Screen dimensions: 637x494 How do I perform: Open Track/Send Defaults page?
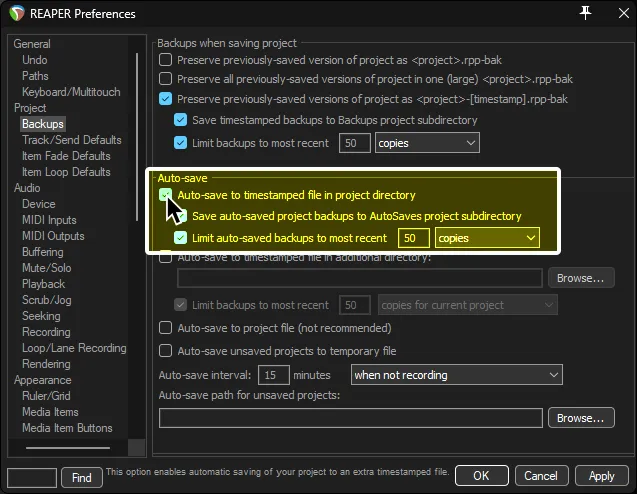tap(72, 140)
